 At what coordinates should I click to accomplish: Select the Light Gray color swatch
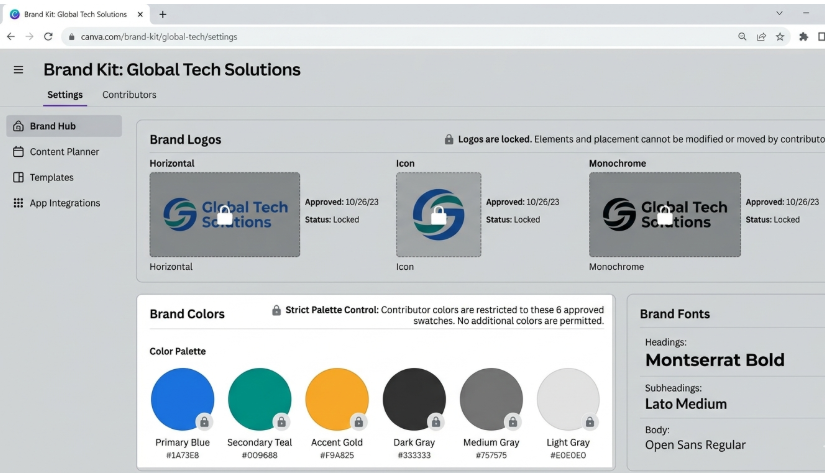pos(568,399)
